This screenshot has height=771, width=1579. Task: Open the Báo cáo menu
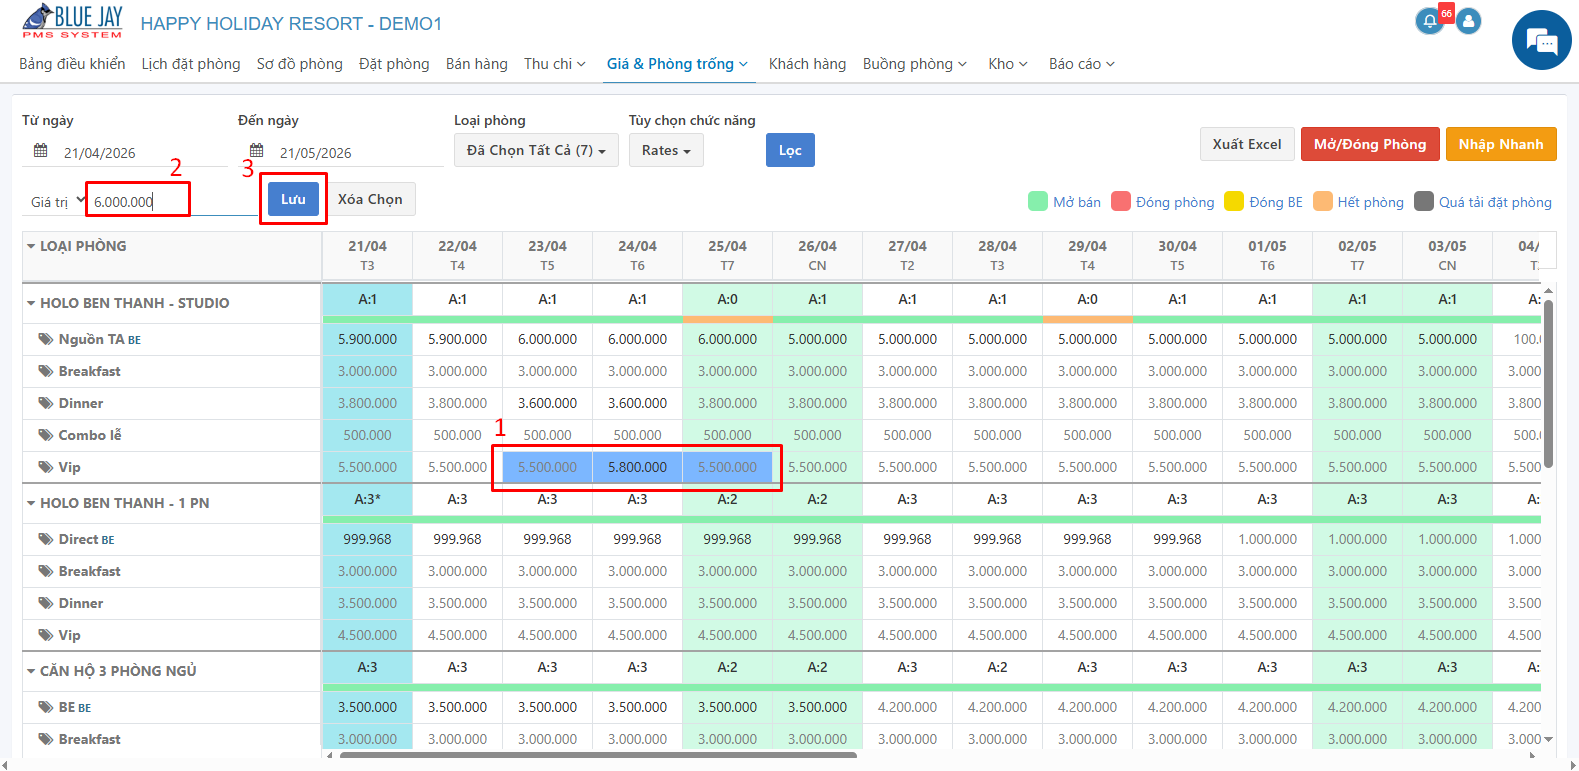click(x=1081, y=64)
